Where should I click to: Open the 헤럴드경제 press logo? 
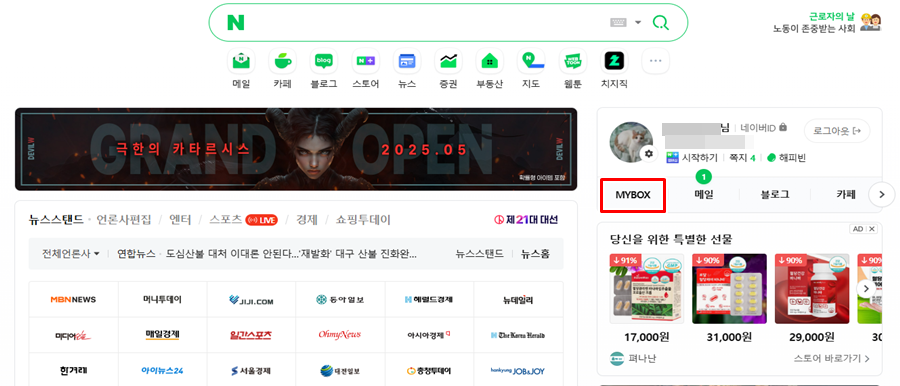[429, 299]
